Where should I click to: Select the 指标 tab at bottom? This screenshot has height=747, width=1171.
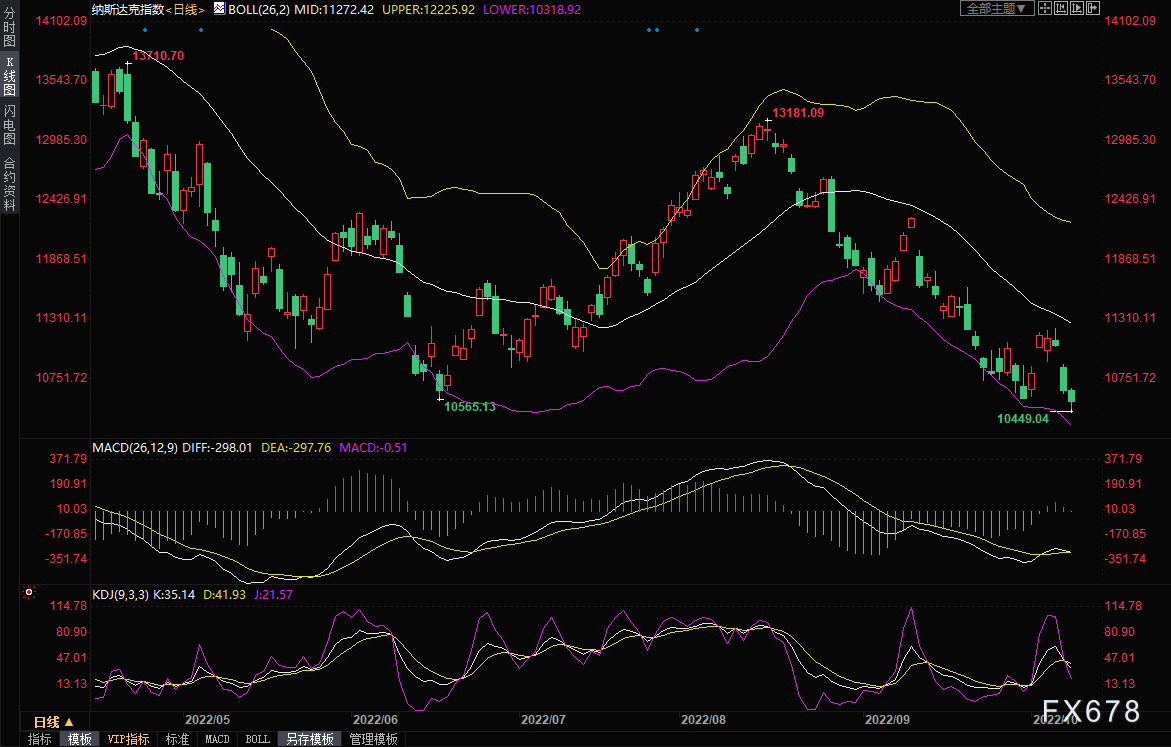[40, 739]
